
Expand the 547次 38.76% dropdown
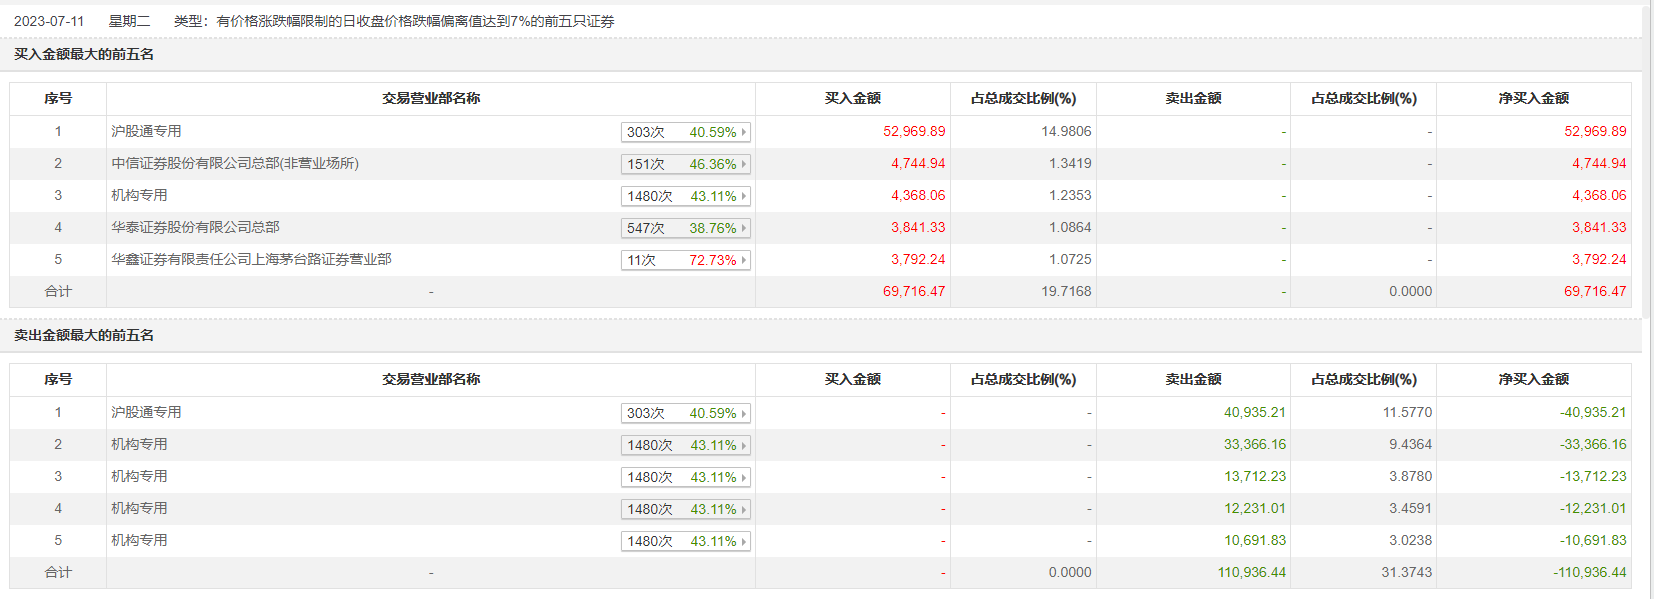pyautogui.click(x=685, y=228)
